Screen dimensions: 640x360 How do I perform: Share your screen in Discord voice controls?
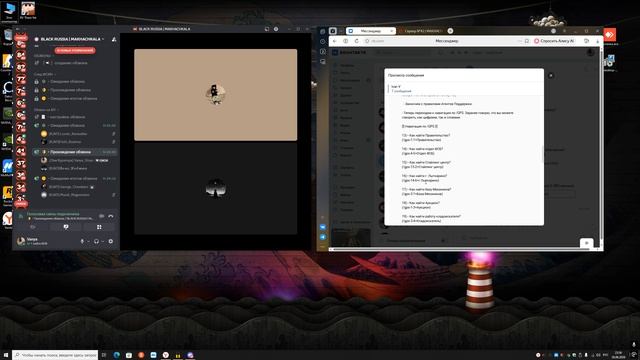click(66, 227)
